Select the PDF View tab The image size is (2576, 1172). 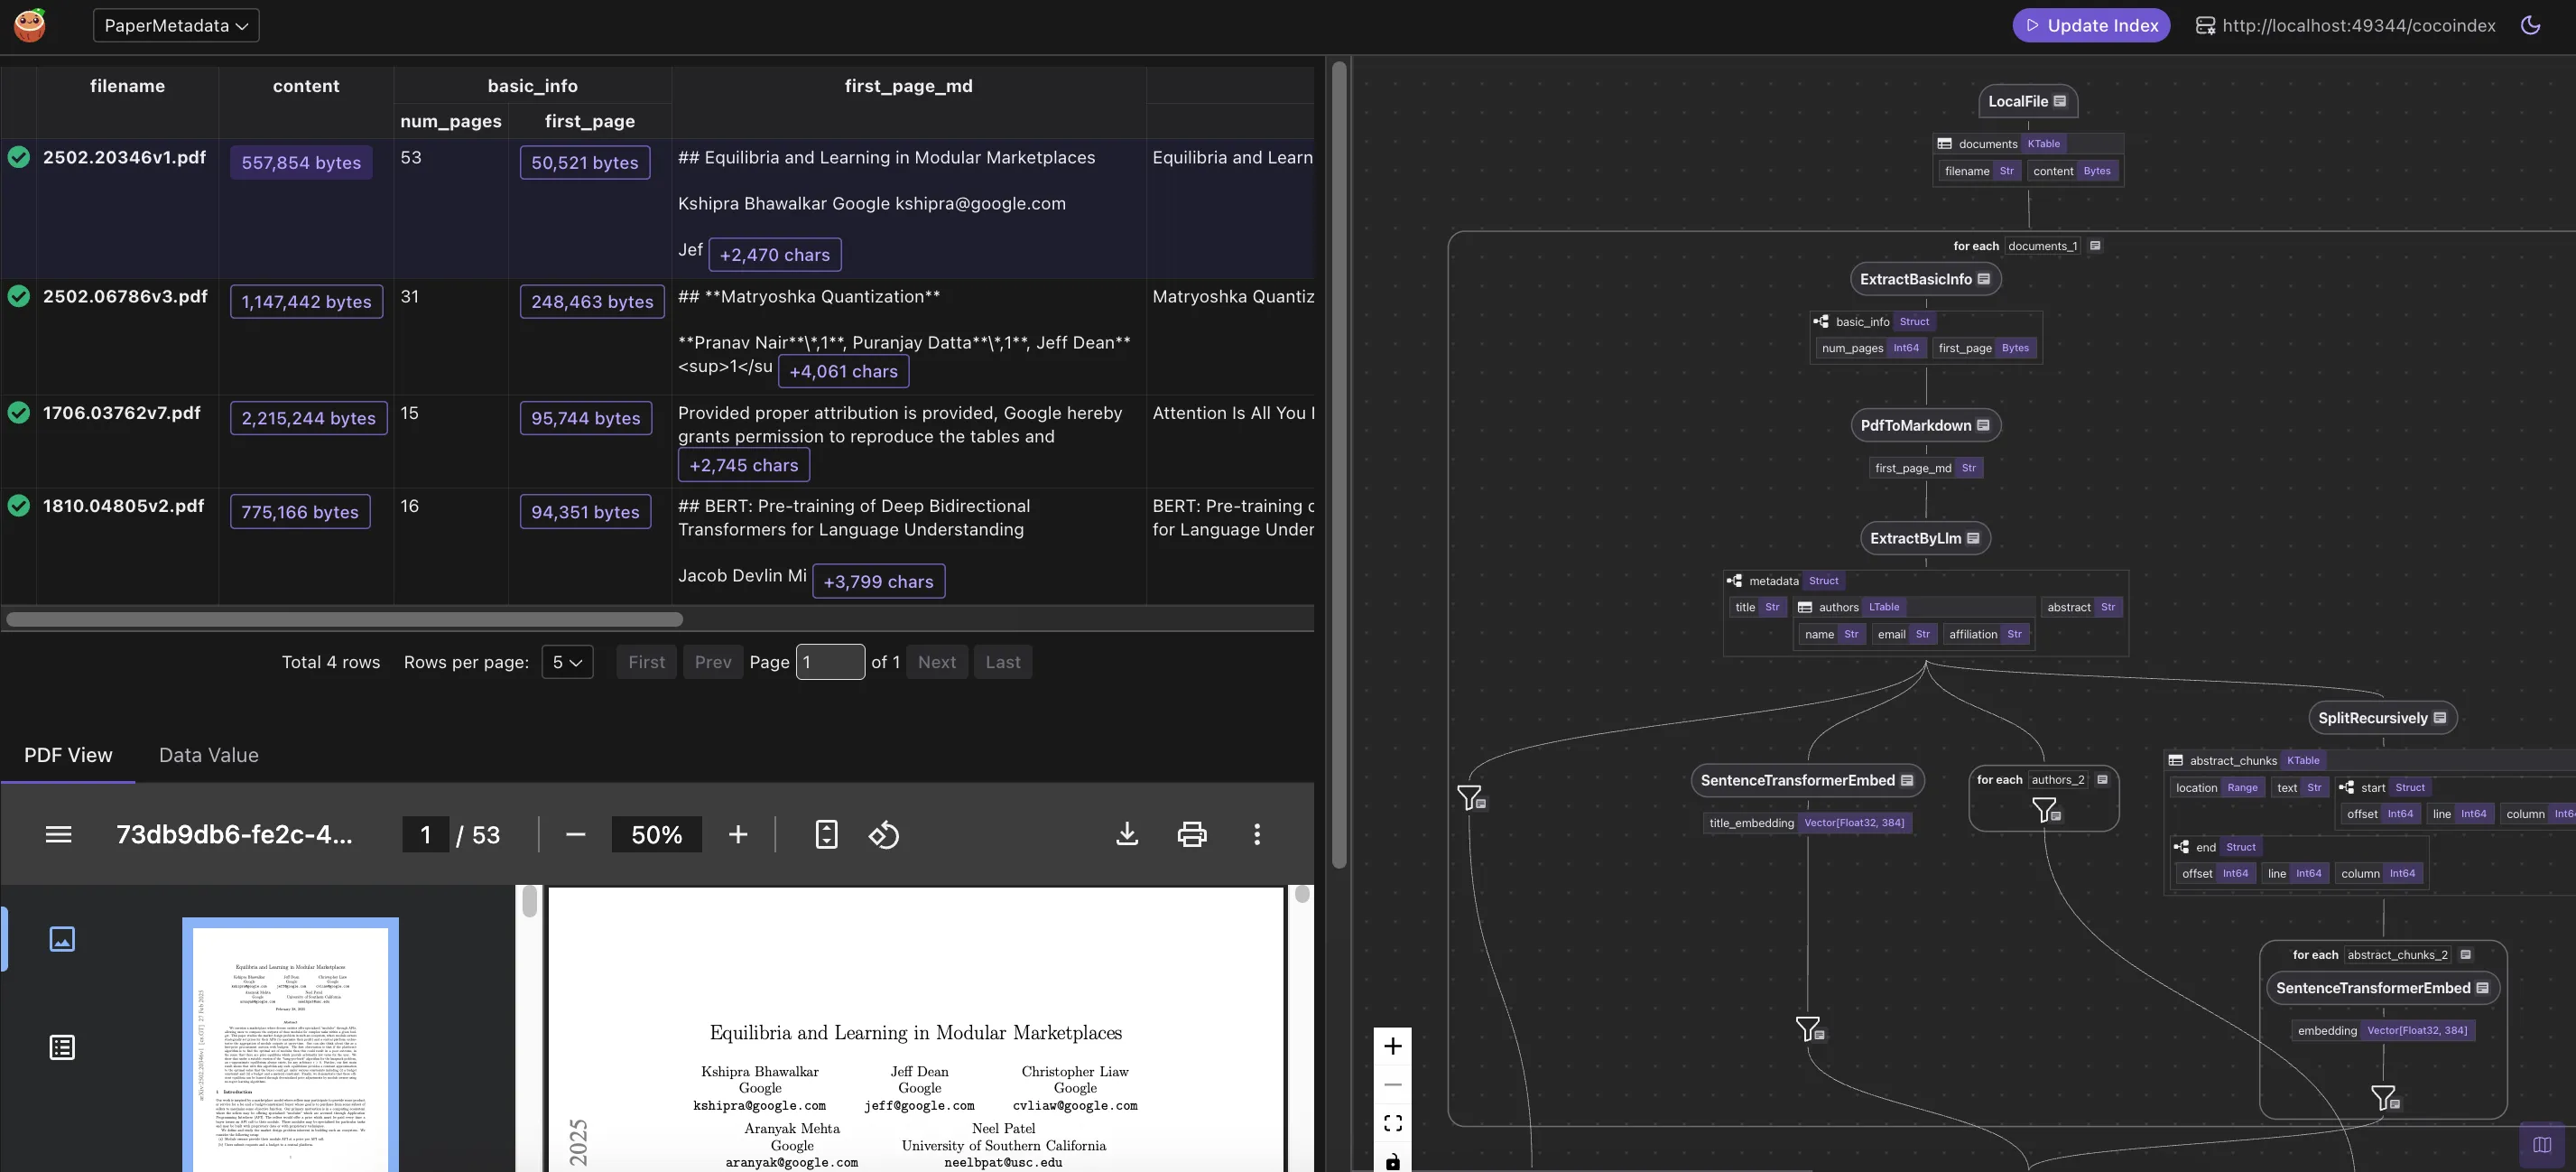pos(68,755)
